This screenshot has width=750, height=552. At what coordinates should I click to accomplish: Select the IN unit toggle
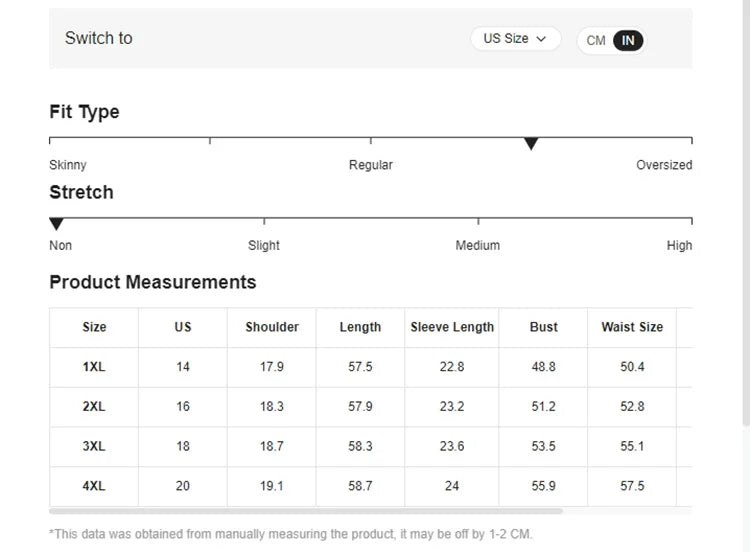628,41
